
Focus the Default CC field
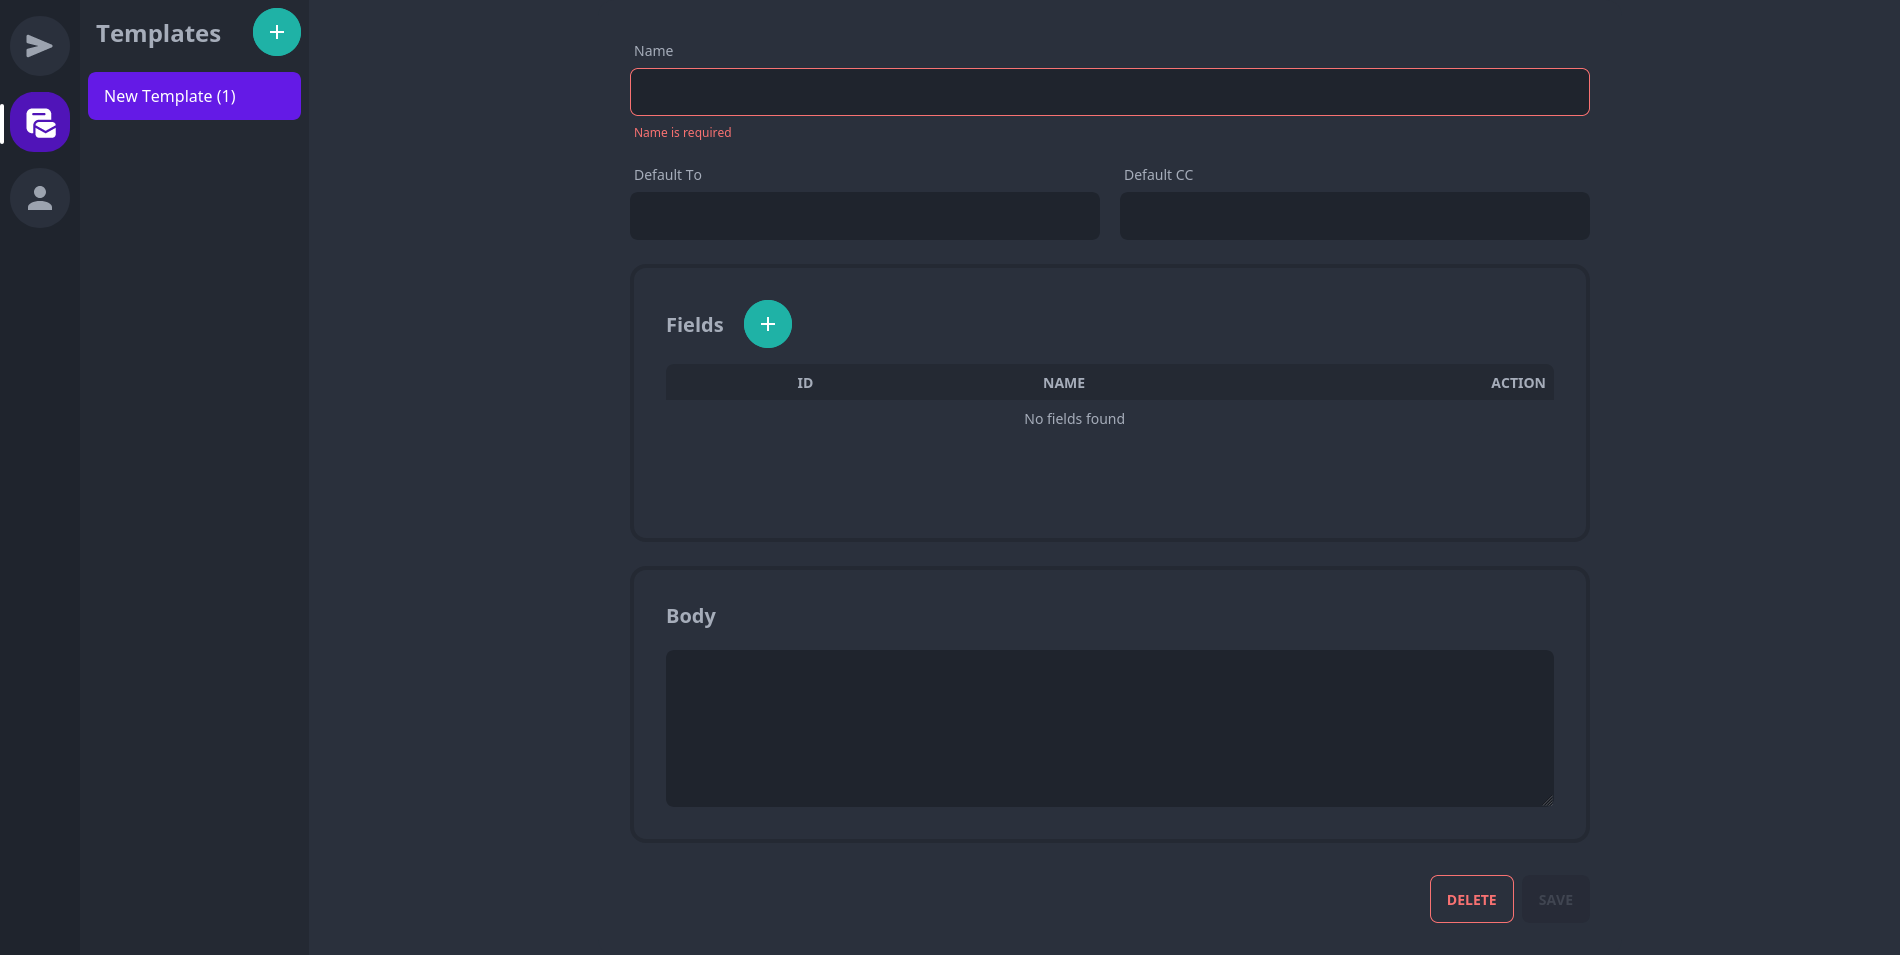(x=1354, y=216)
